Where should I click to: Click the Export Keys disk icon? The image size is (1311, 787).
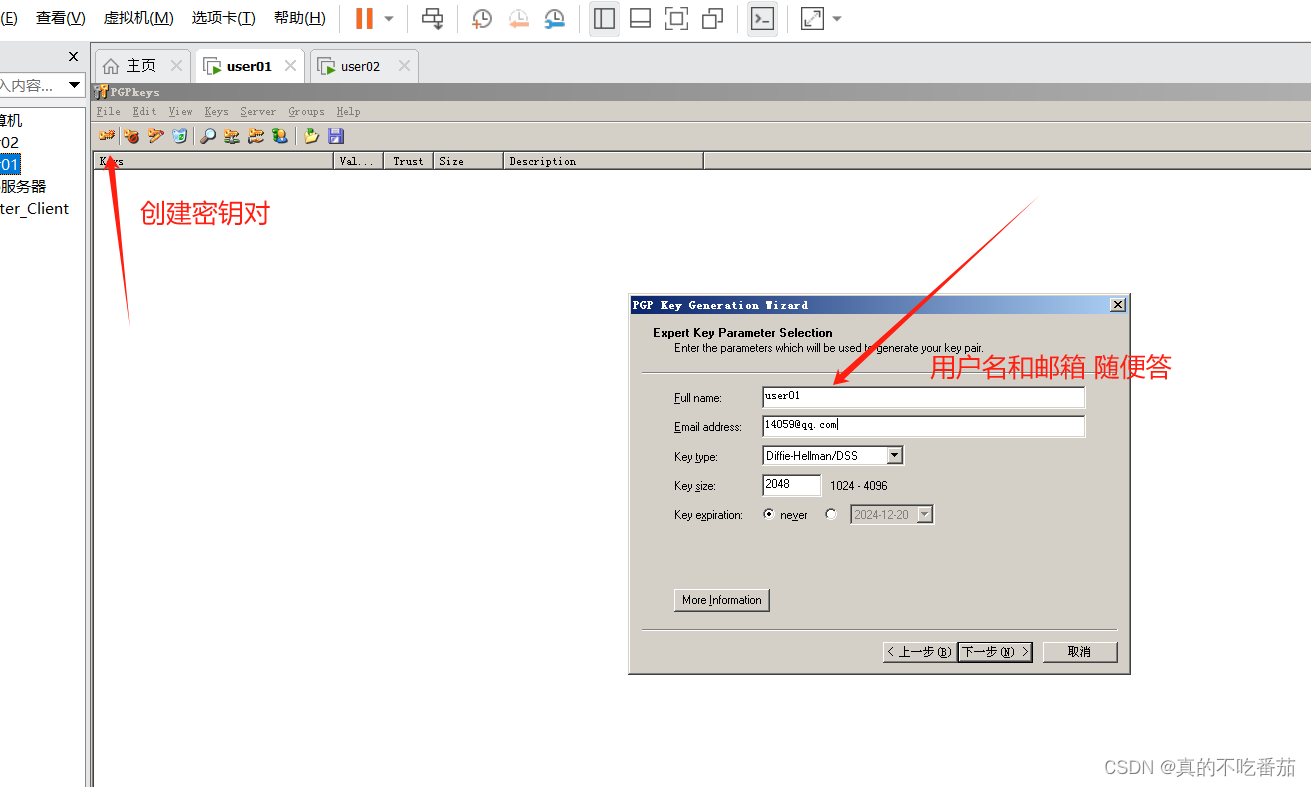(336, 136)
